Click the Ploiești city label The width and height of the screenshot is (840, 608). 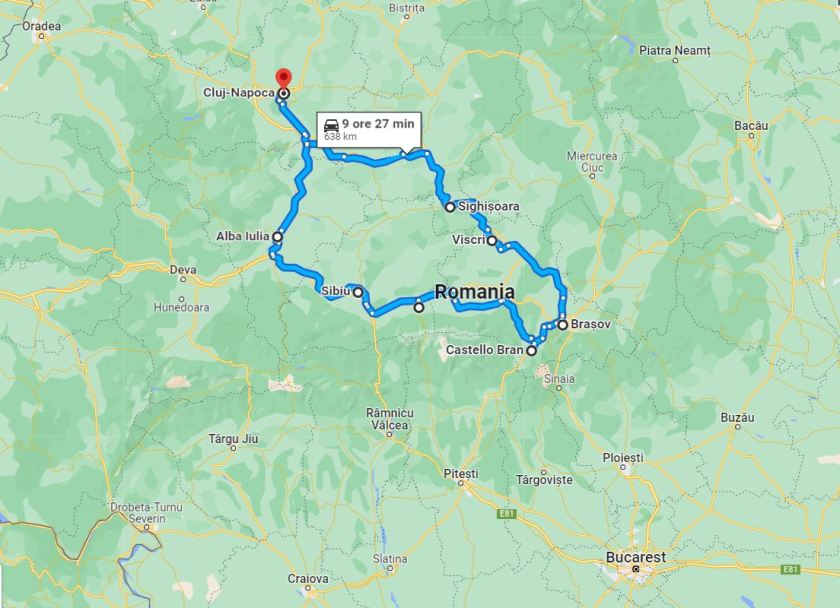coord(623,458)
